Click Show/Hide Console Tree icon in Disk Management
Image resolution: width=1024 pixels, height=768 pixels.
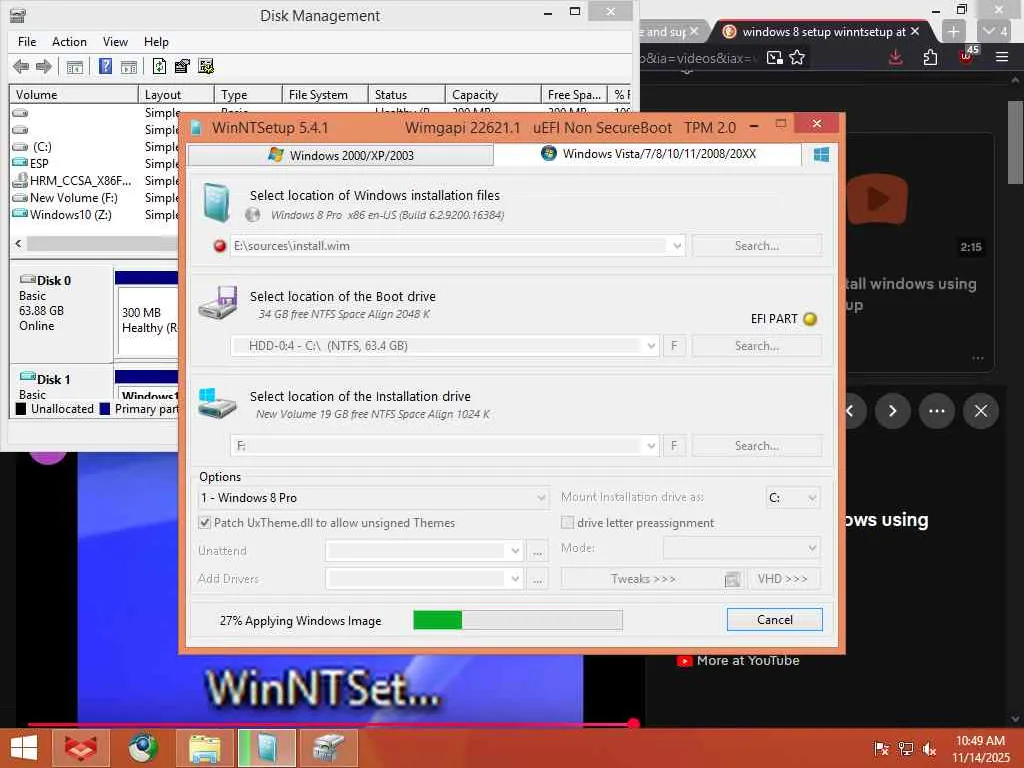coord(75,67)
